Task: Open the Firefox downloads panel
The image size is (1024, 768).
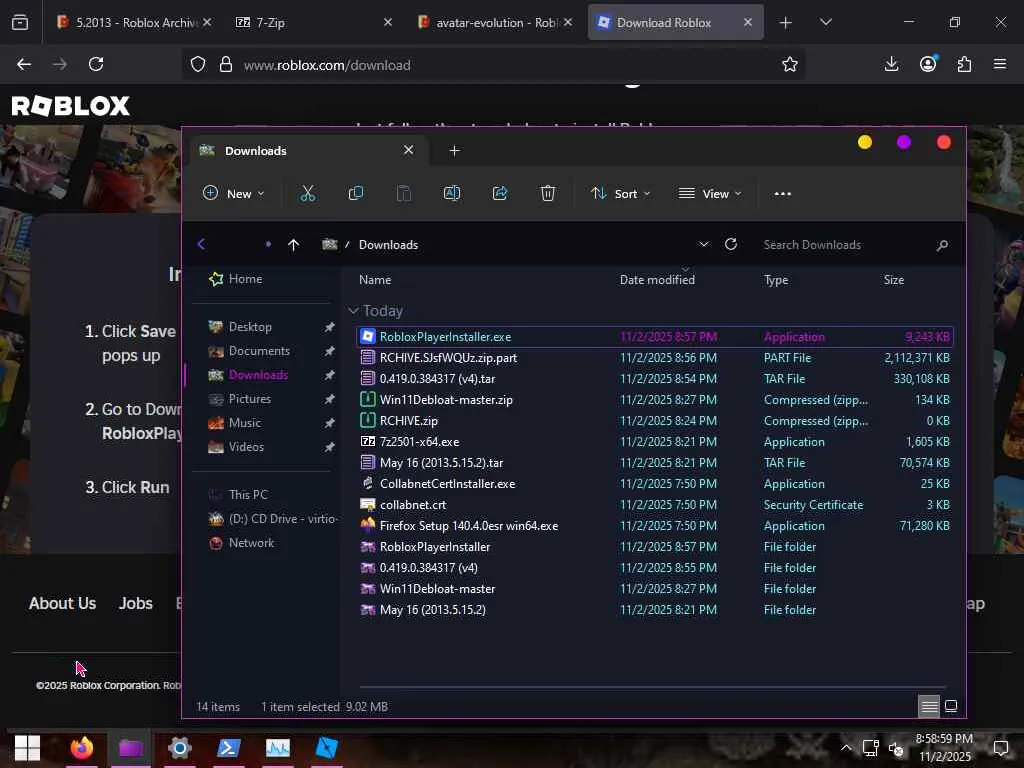Action: coord(891,64)
